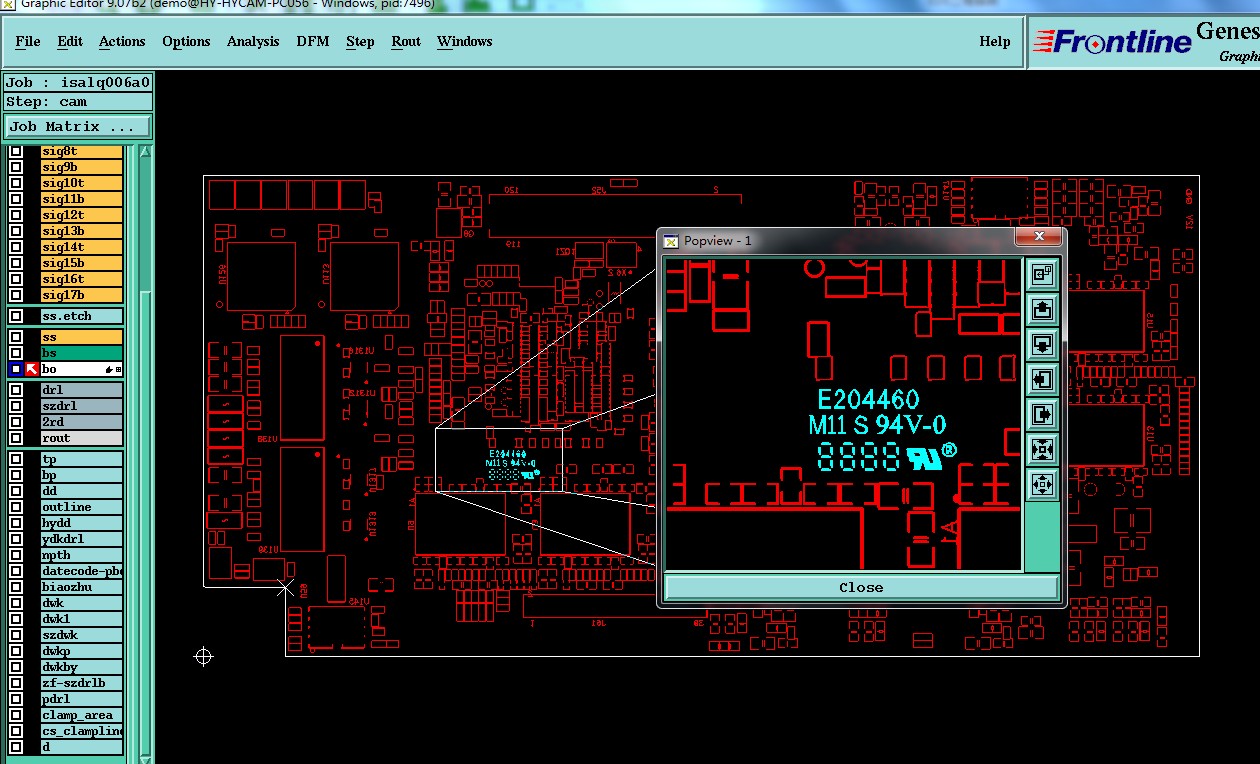Click the hand edit icon on bo layer
The image size is (1260, 764).
click(107, 370)
